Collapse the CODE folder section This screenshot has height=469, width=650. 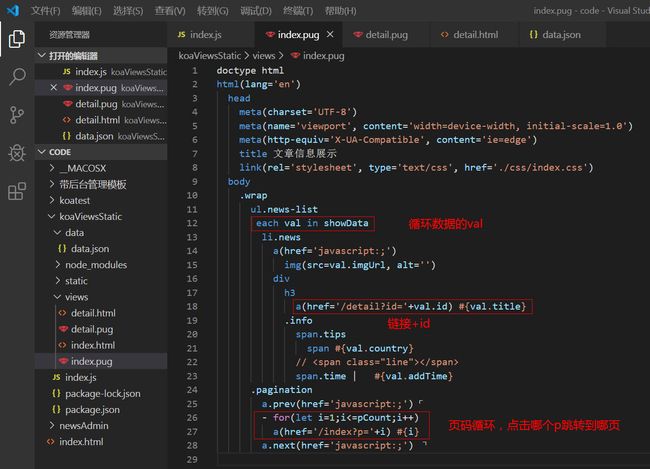click(101, 152)
